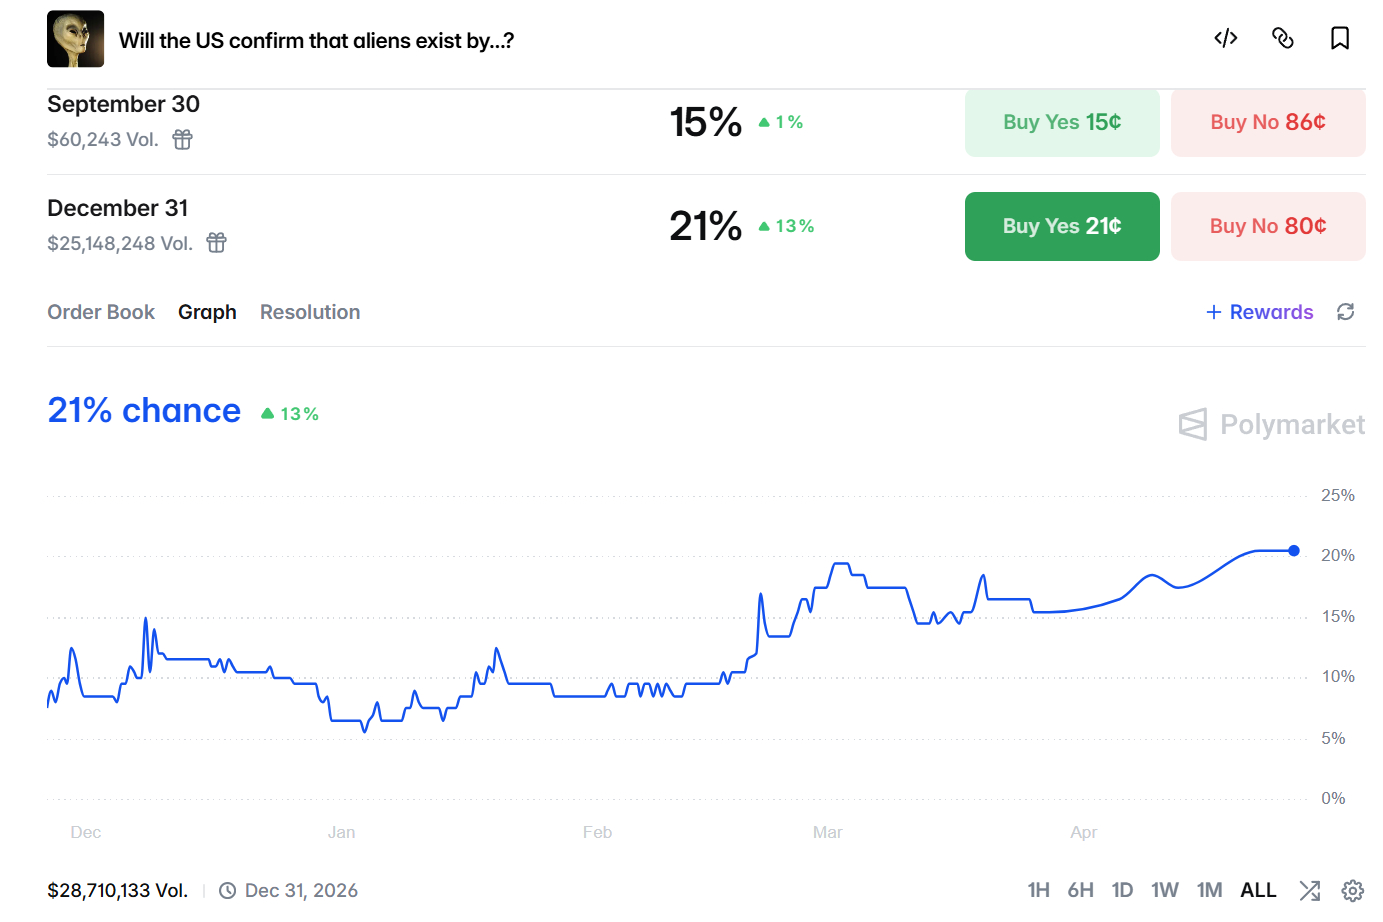Buy Yes at 15¢ for September 30
1383x922 pixels.
pyautogui.click(x=1062, y=122)
